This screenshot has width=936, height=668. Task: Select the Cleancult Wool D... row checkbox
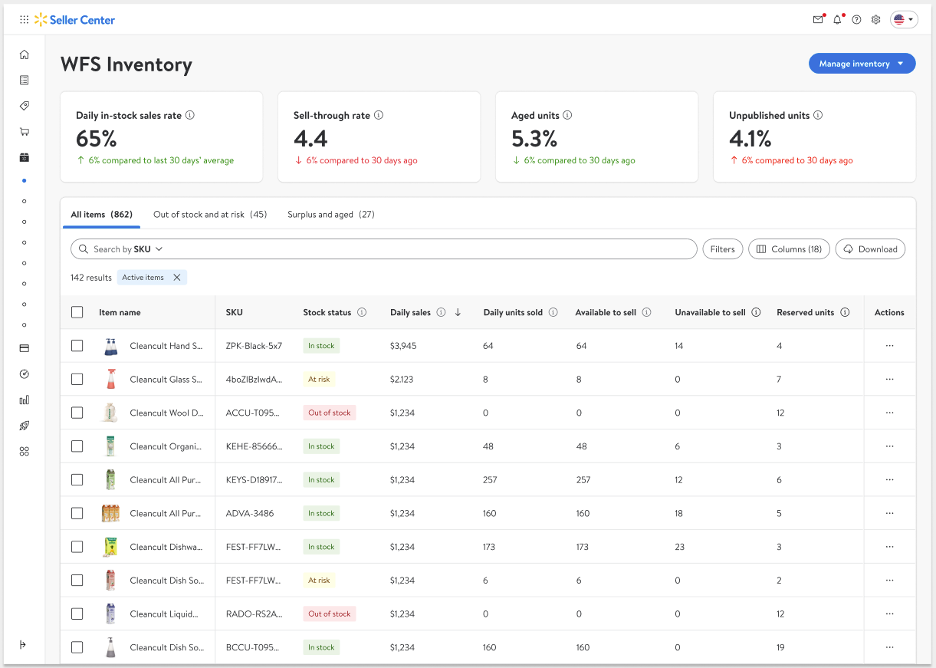coord(77,413)
